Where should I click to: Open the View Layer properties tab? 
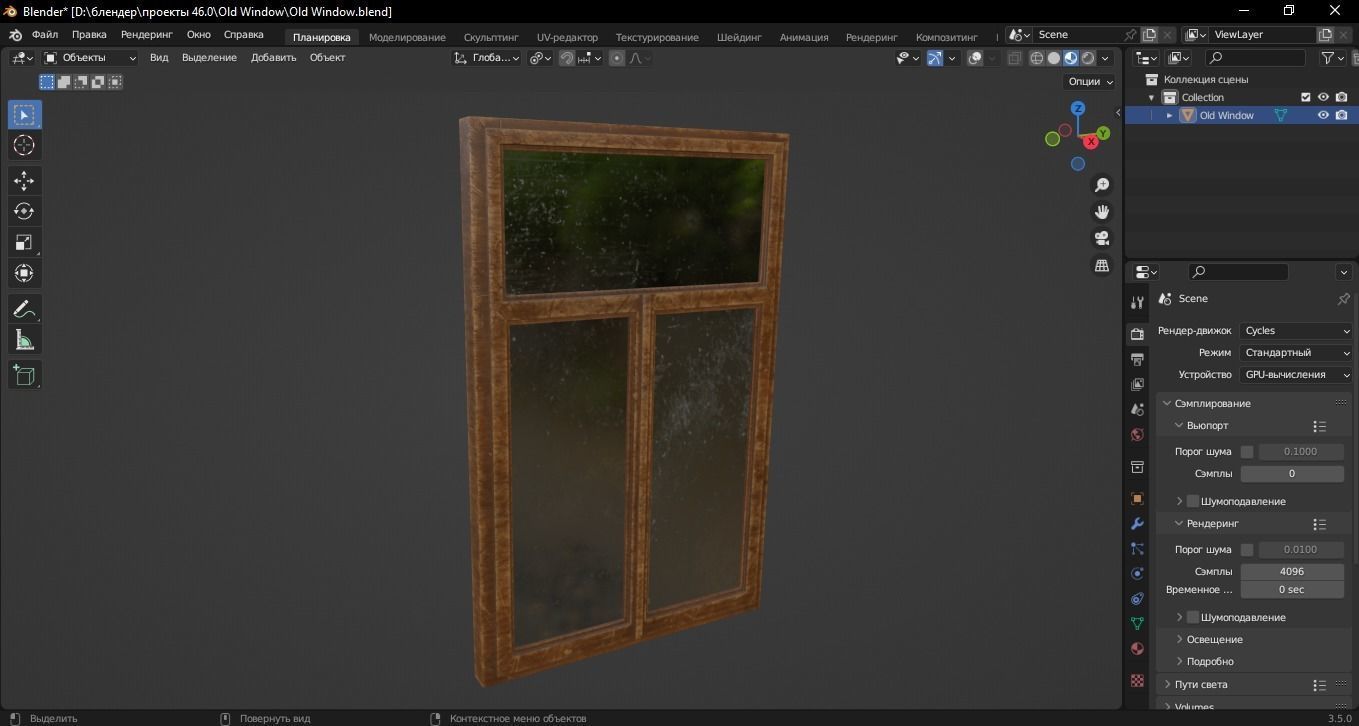pos(1137,384)
